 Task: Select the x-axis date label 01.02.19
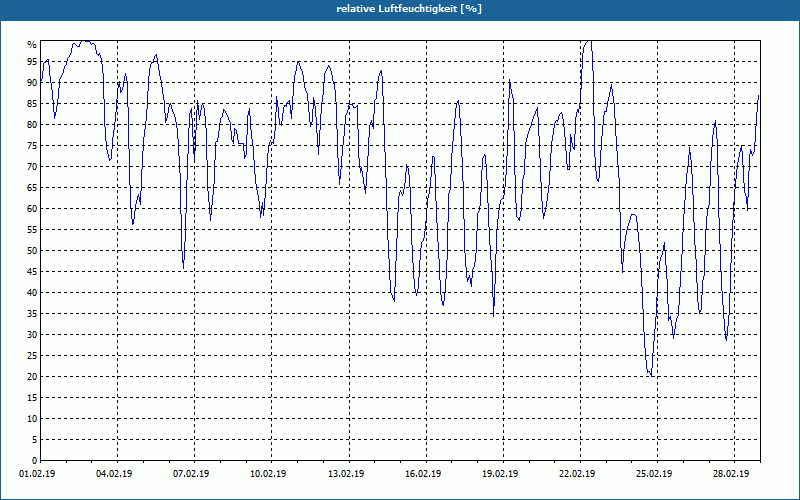click(37, 474)
